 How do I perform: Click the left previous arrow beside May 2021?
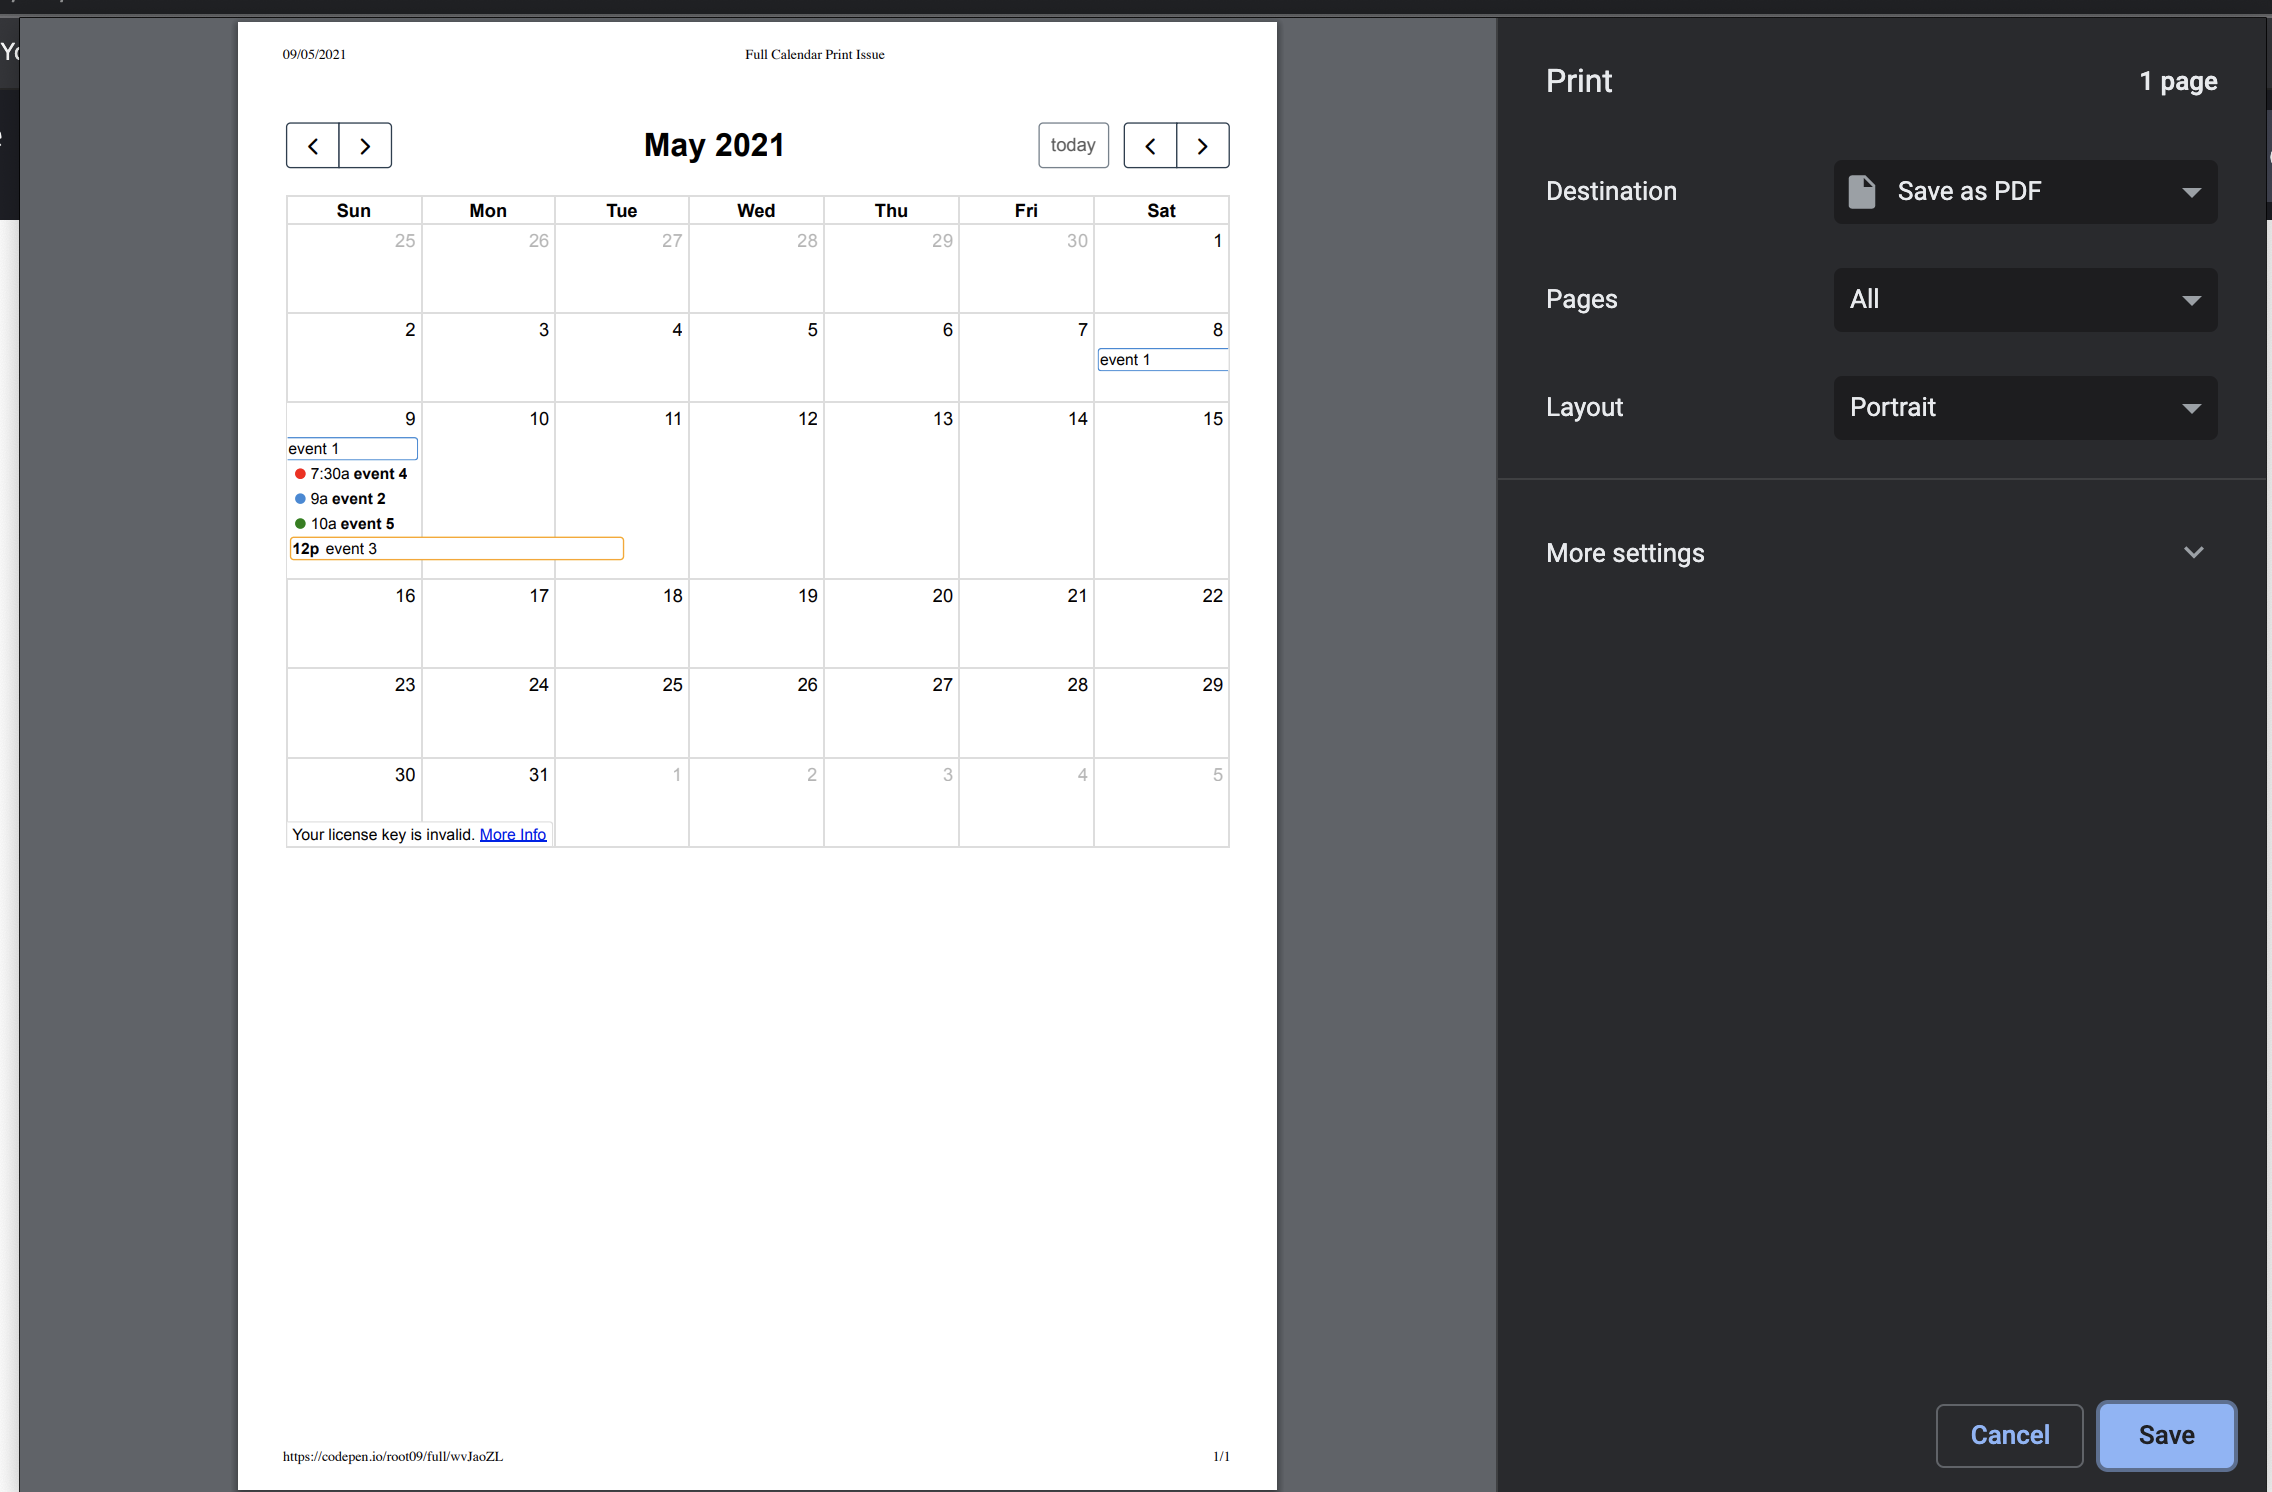pos(313,146)
